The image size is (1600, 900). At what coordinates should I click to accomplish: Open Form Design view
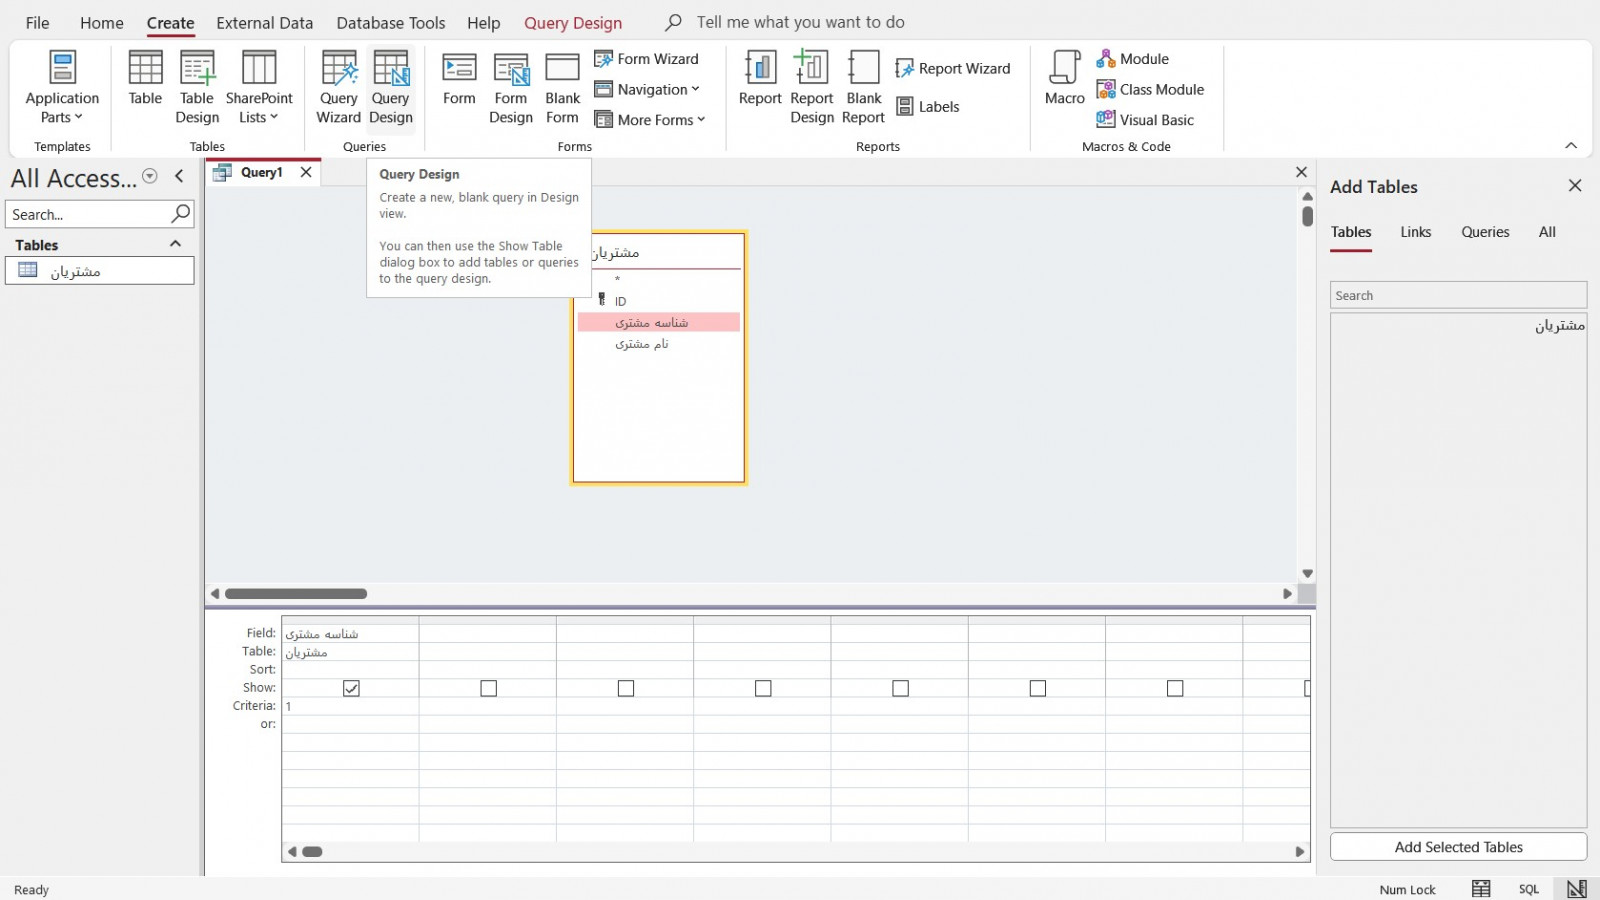pos(511,88)
